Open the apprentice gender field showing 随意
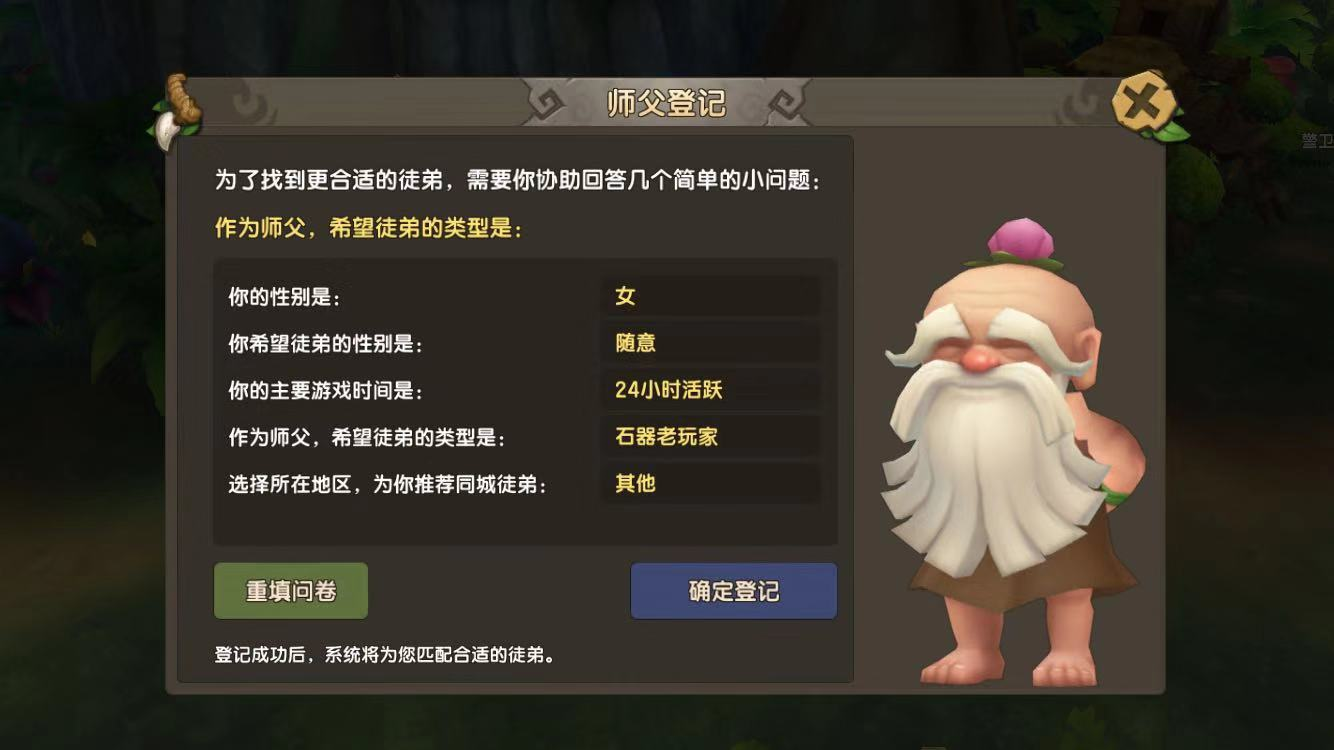 [710, 343]
